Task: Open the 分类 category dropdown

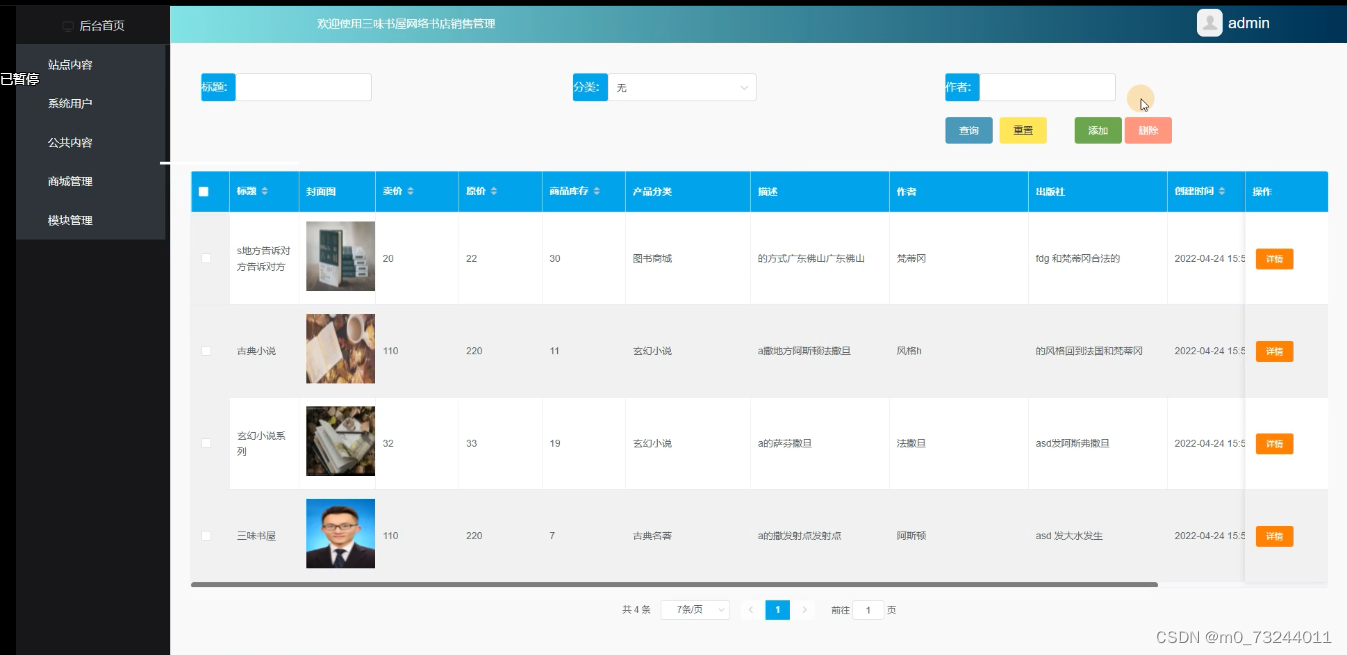Action: pos(682,87)
